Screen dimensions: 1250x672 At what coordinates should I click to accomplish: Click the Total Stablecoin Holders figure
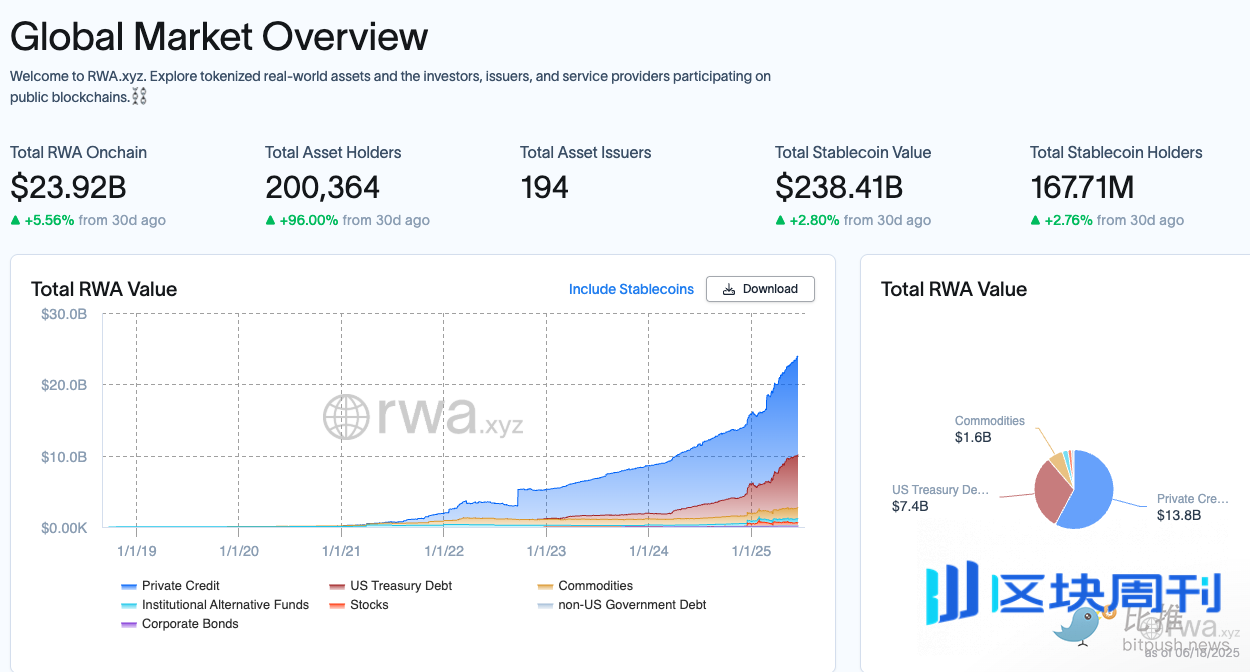[1083, 187]
